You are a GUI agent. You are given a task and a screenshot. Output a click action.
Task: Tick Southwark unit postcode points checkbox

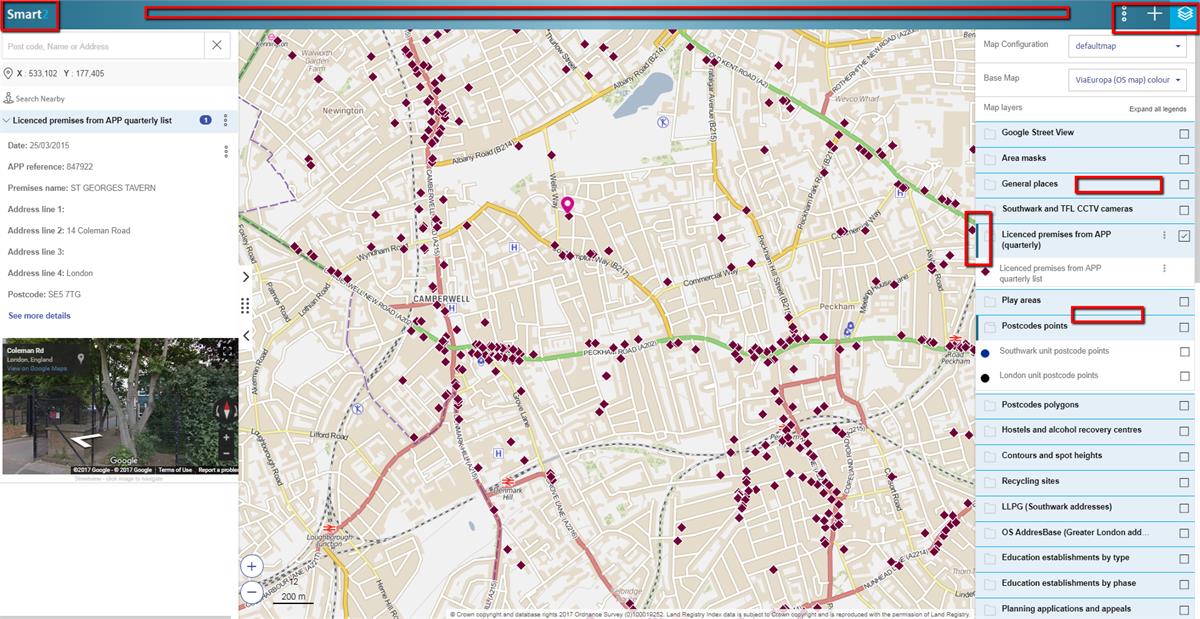coord(1184,352)
